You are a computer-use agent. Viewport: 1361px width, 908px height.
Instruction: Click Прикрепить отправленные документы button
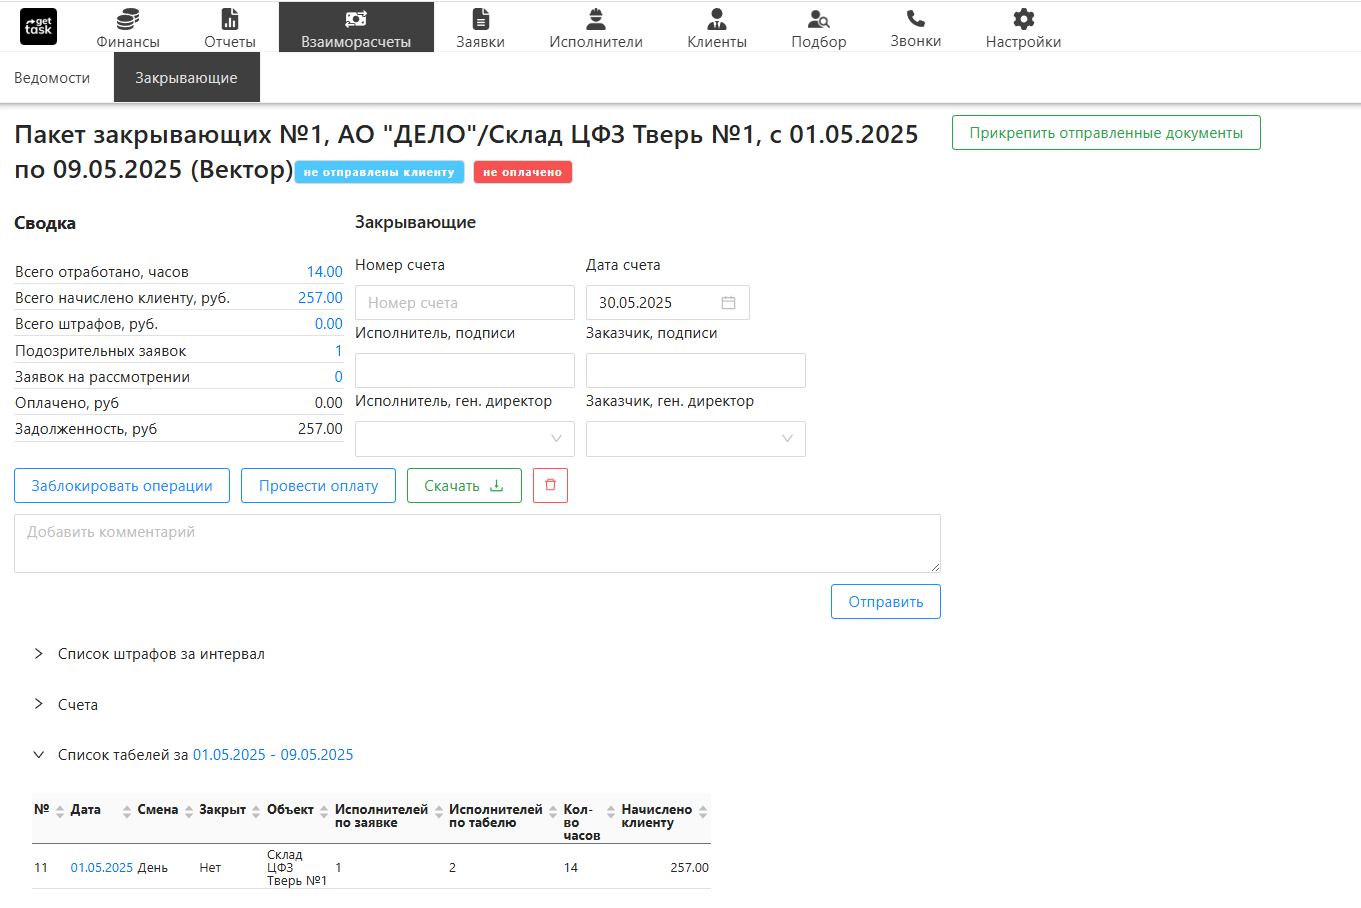(x=1106, y=133)
